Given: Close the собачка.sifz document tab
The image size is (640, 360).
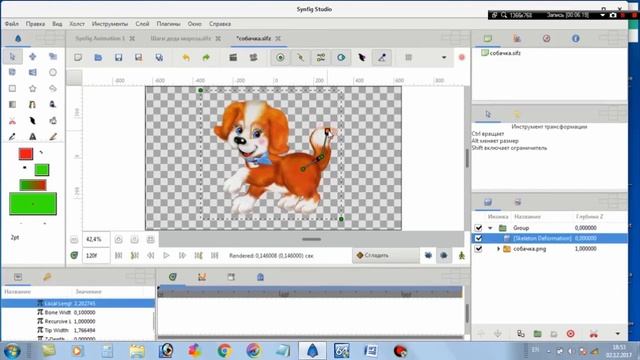Looking at the screenshot, I should [x=278, y=38].
